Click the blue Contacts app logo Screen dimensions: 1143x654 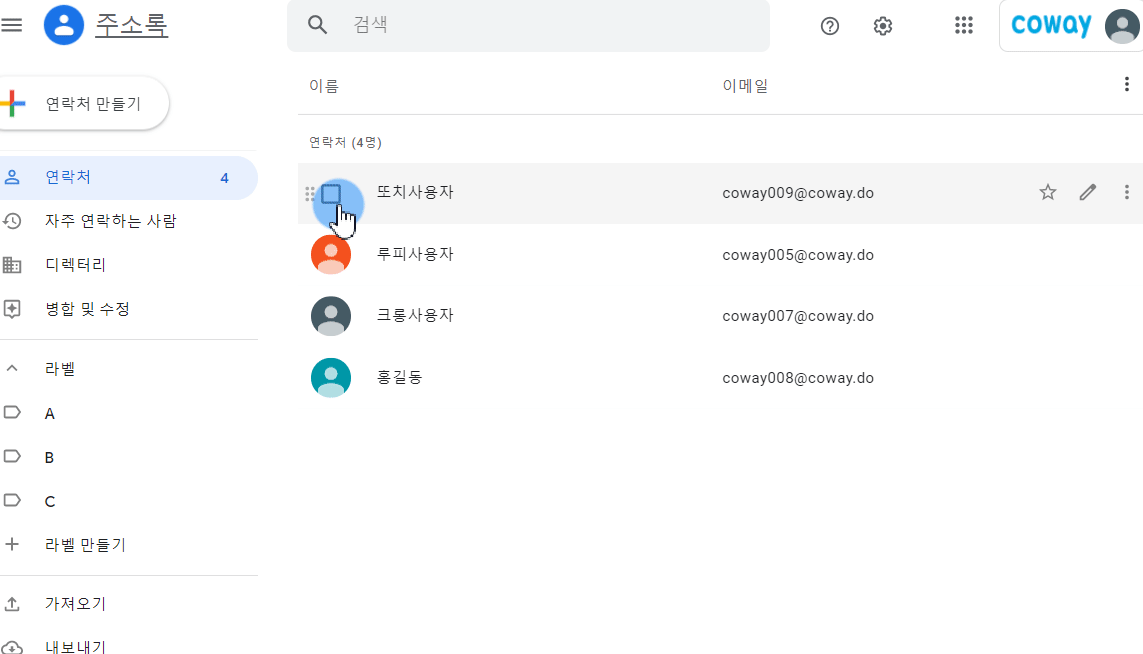64,25
